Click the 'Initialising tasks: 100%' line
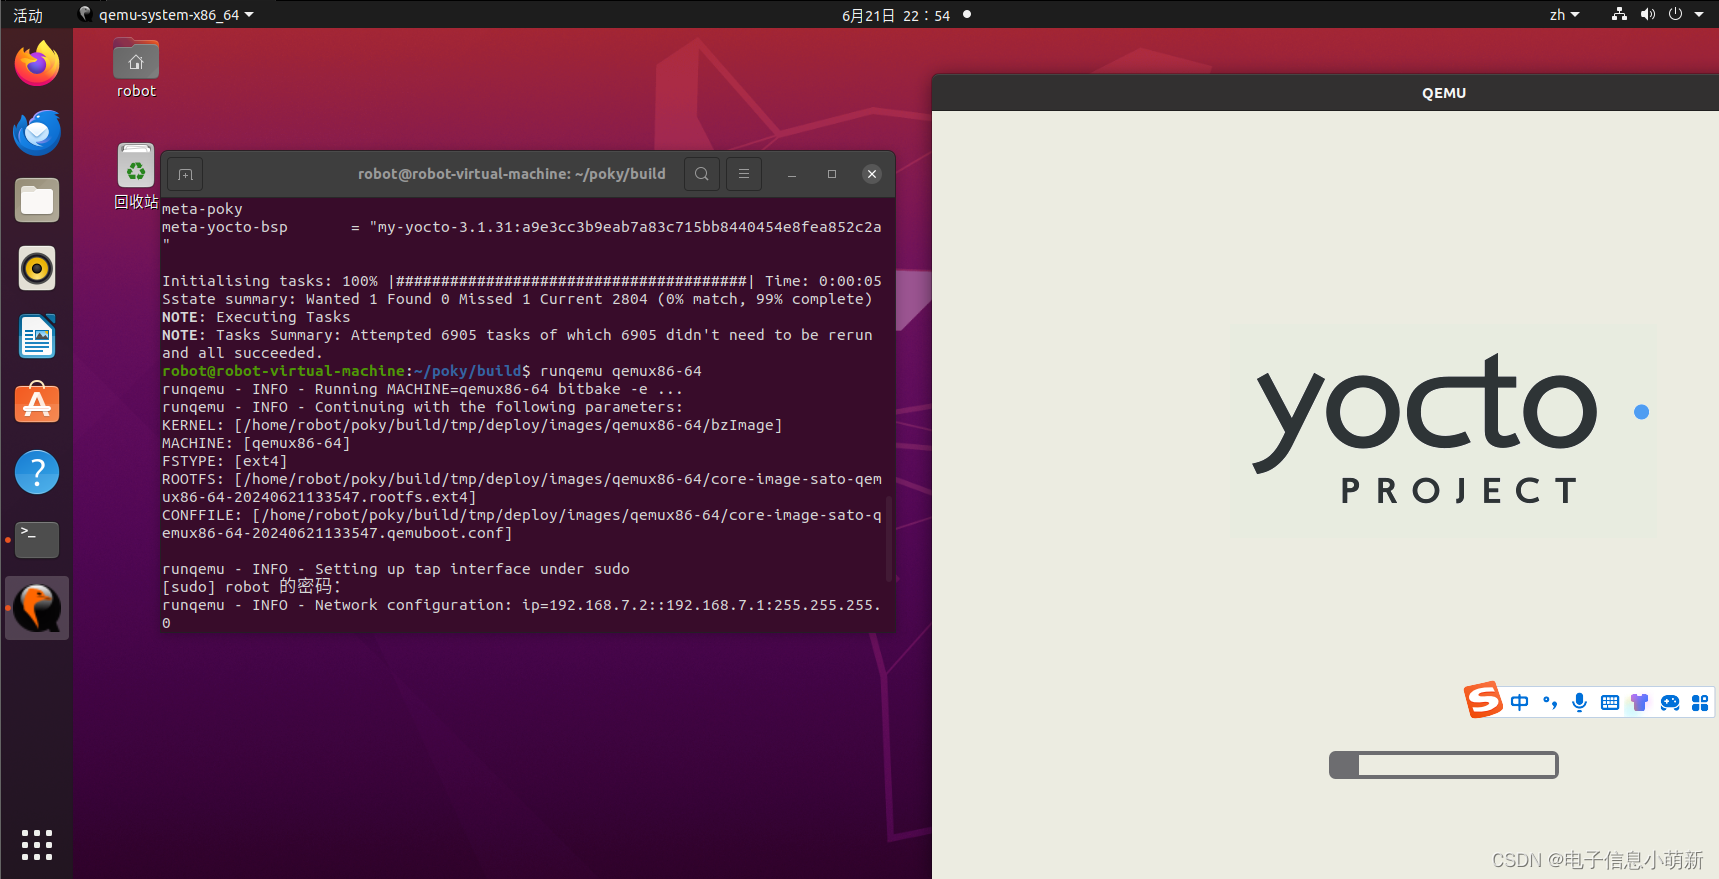Image resolution: width=1719 pixels, height=879 pixels. [x=522, y=281]
